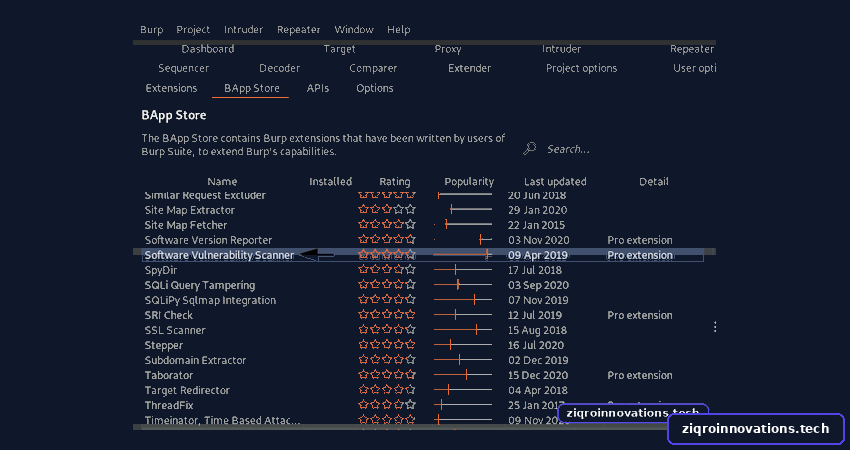
Task: Click star rating of Stepper
Action: click(387, 345)
